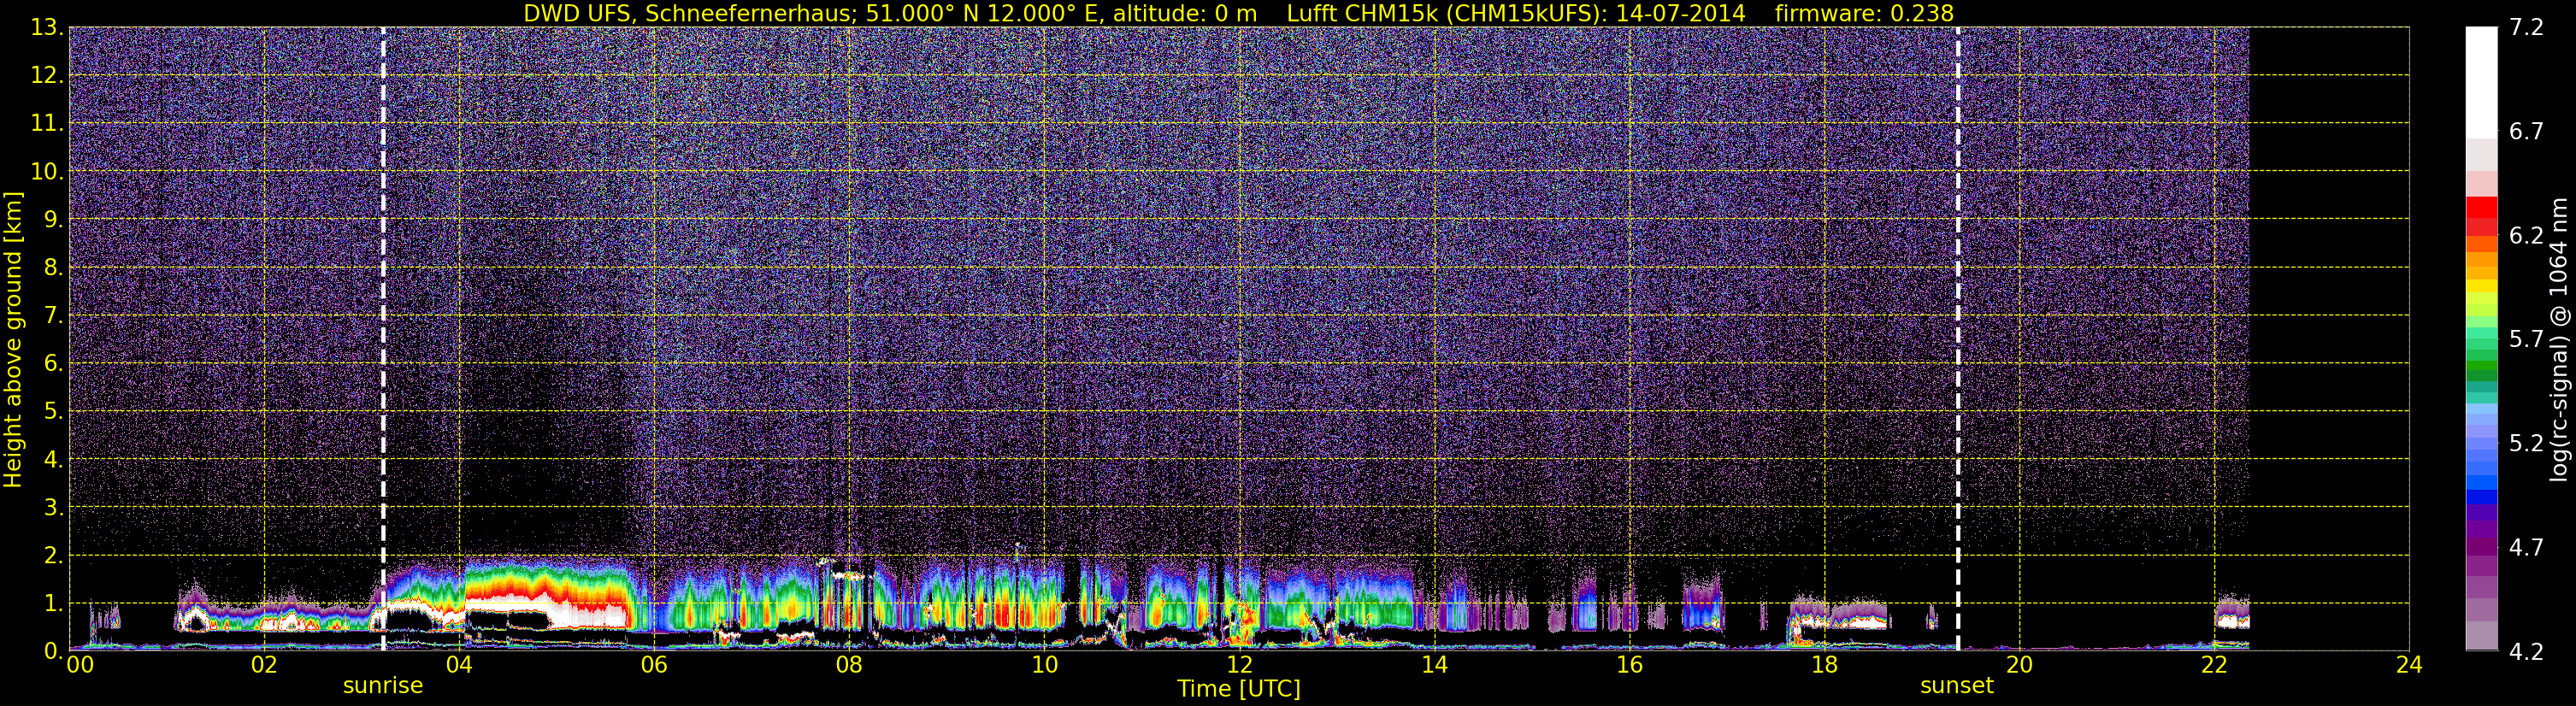Click the height axis tick '6.'
The image size is (2576, 706).
pos(53,364)
